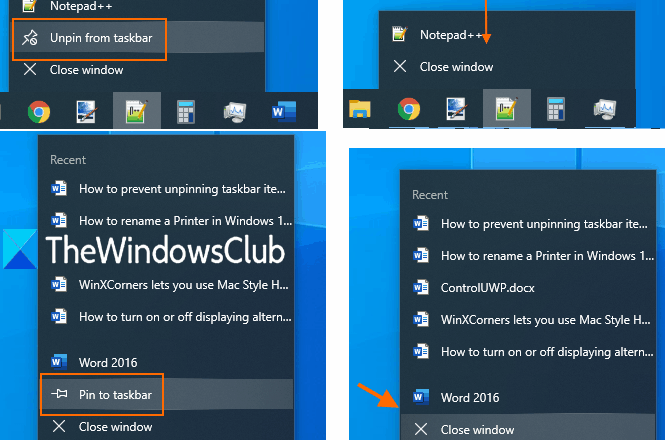Click highlighted Notepad++ taskbar icon in top-right panel
The height and width of the screenshot is (440, 665).
click(507, 109)
